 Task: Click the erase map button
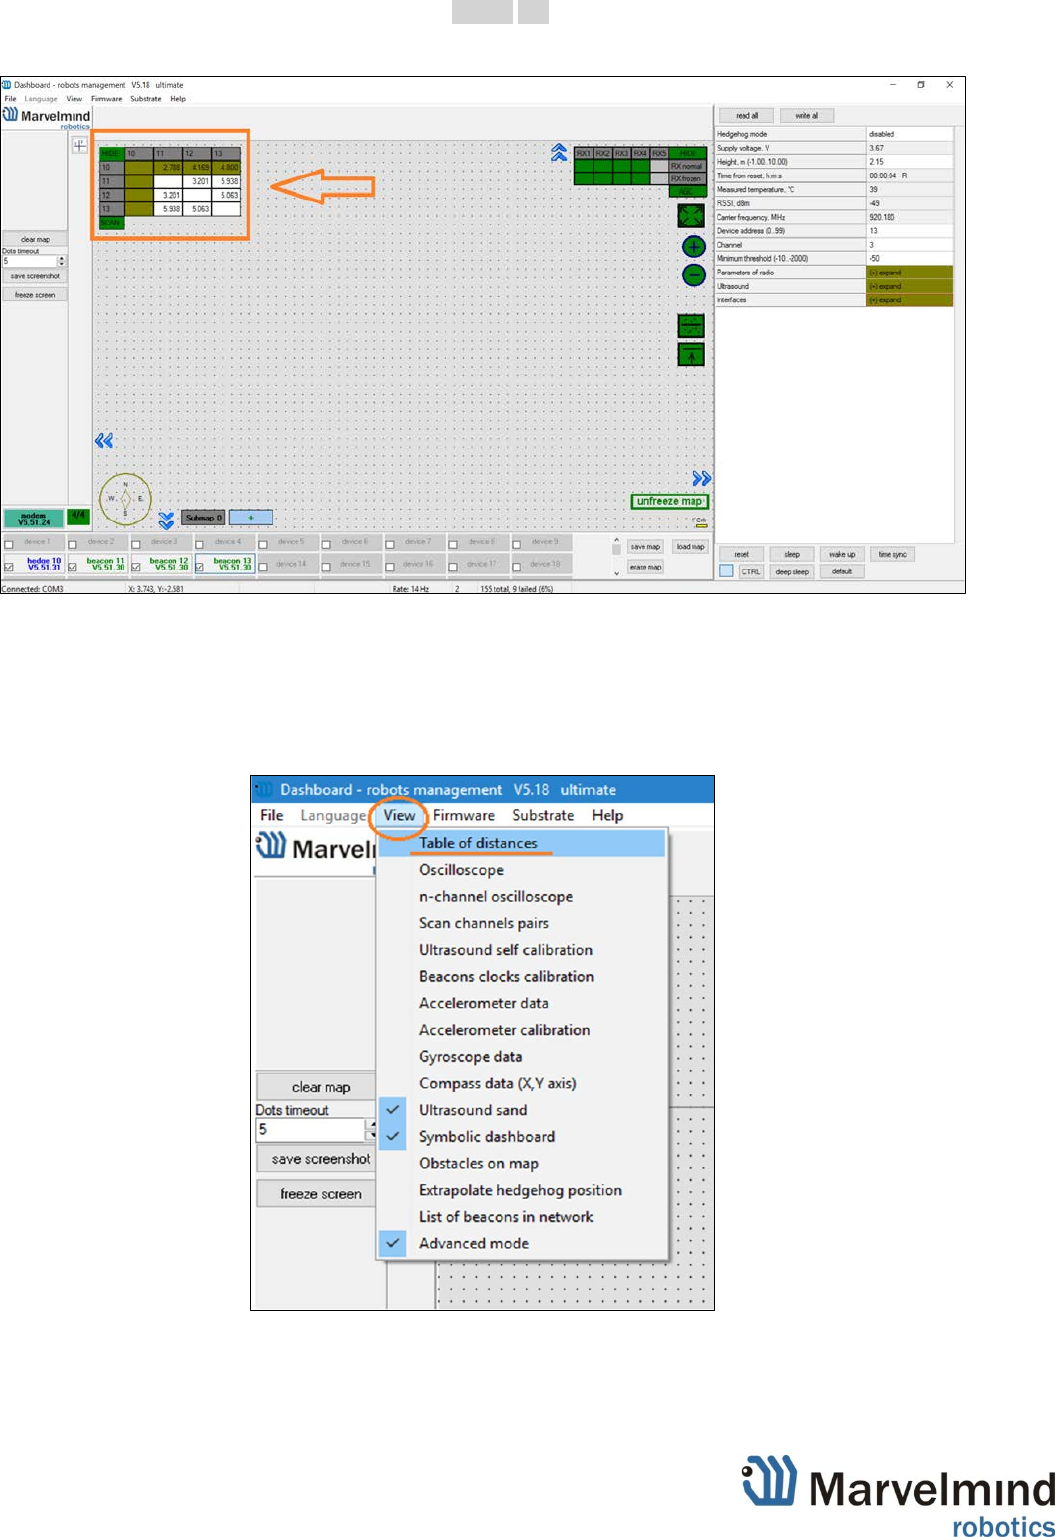(645, 567)
